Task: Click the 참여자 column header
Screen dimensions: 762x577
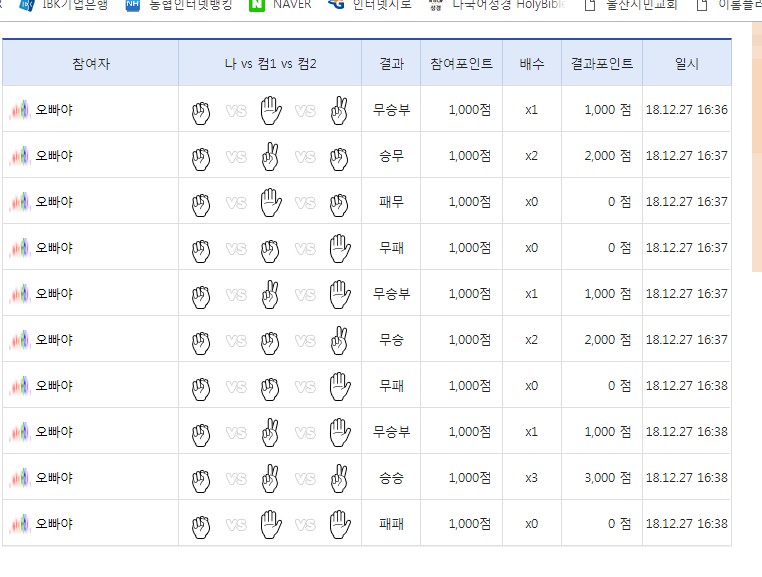Action: click(x=91, y=63)
